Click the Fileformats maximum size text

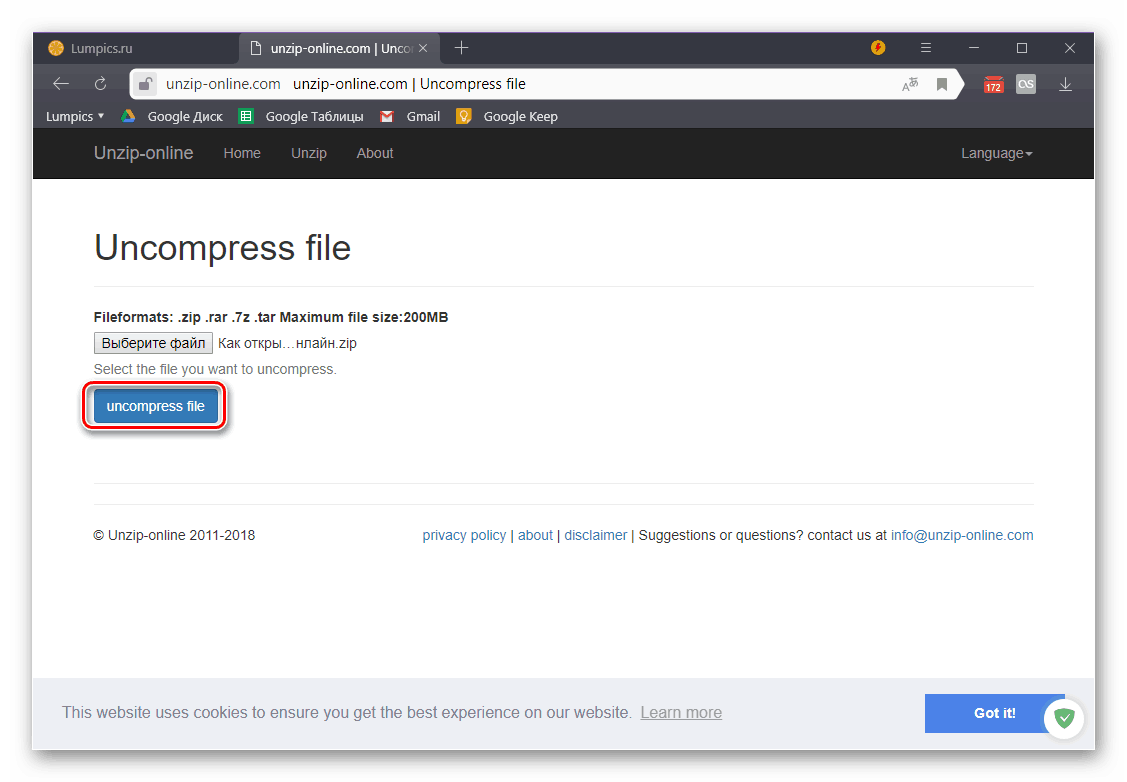pyautogui.click(x=271, y=317)
